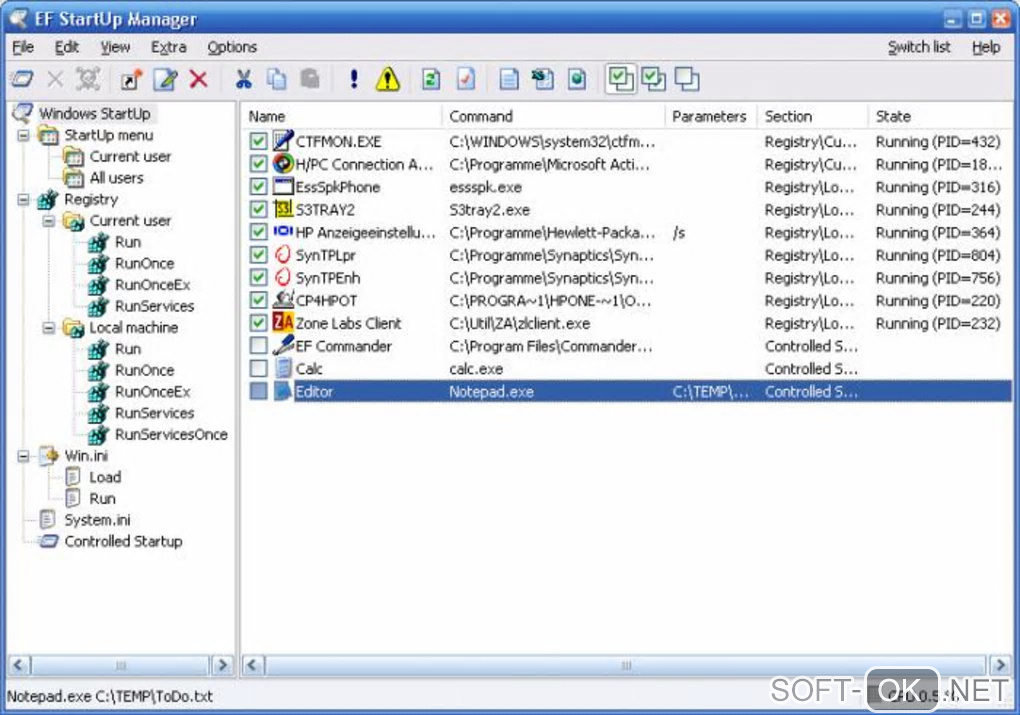Collapse the Registry tree node
Viewport: 1020px width, 715px height.
tap(23, 200)
